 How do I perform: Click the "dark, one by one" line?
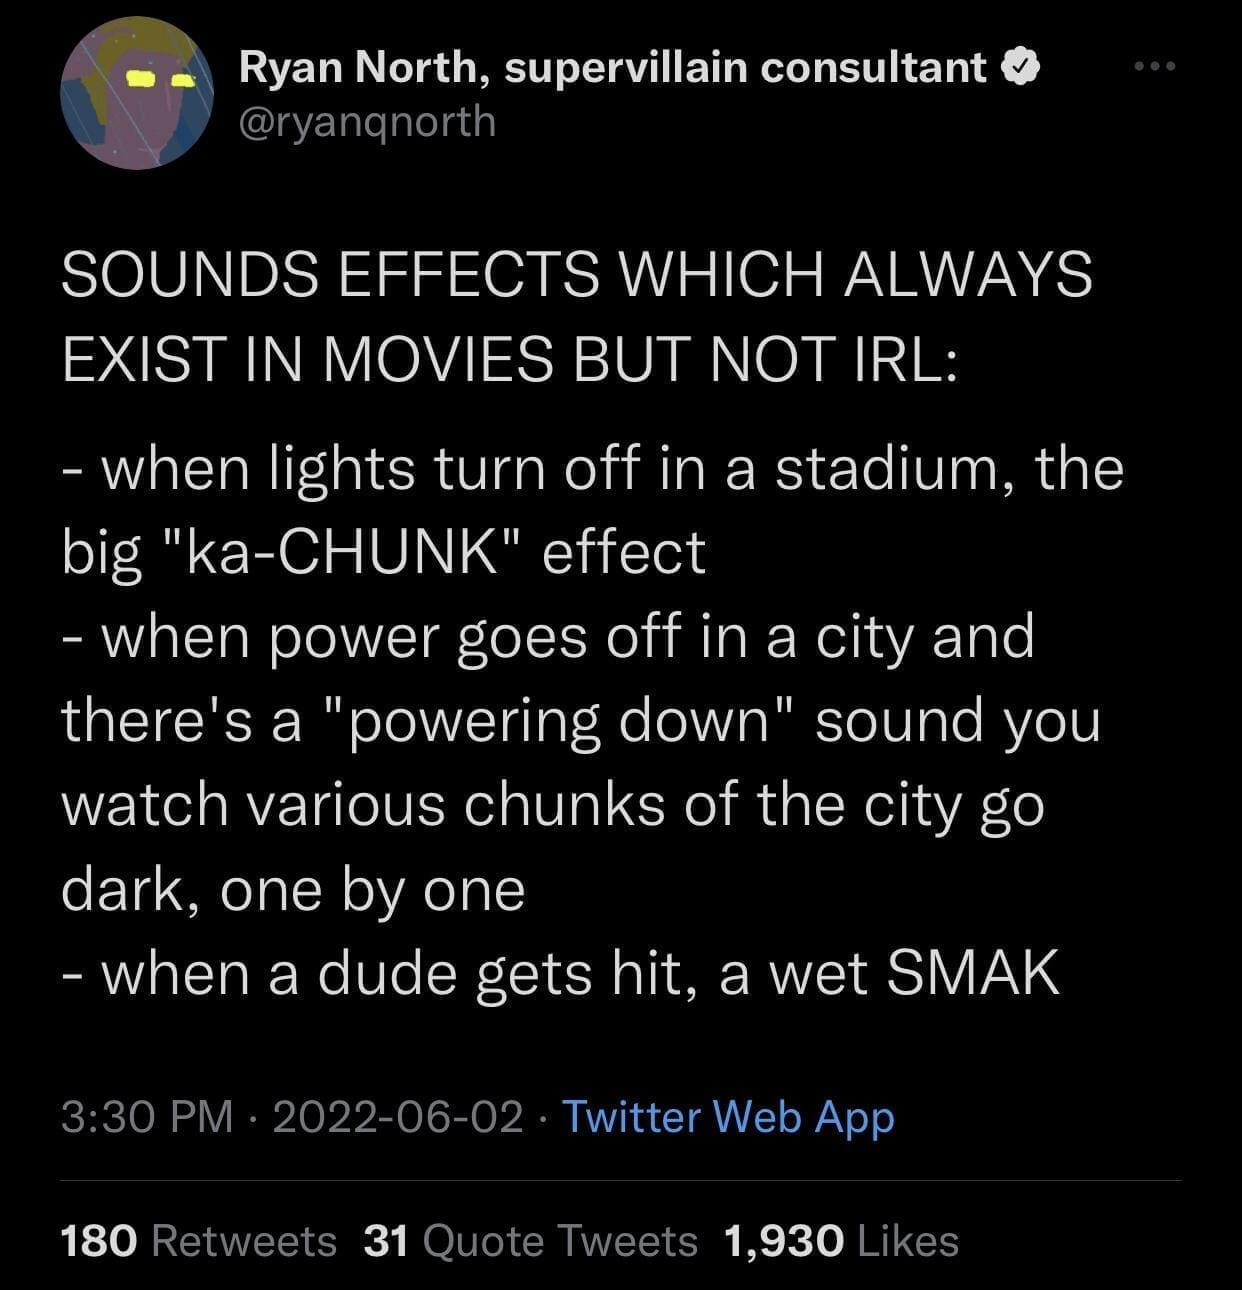(x=293, y=889)
